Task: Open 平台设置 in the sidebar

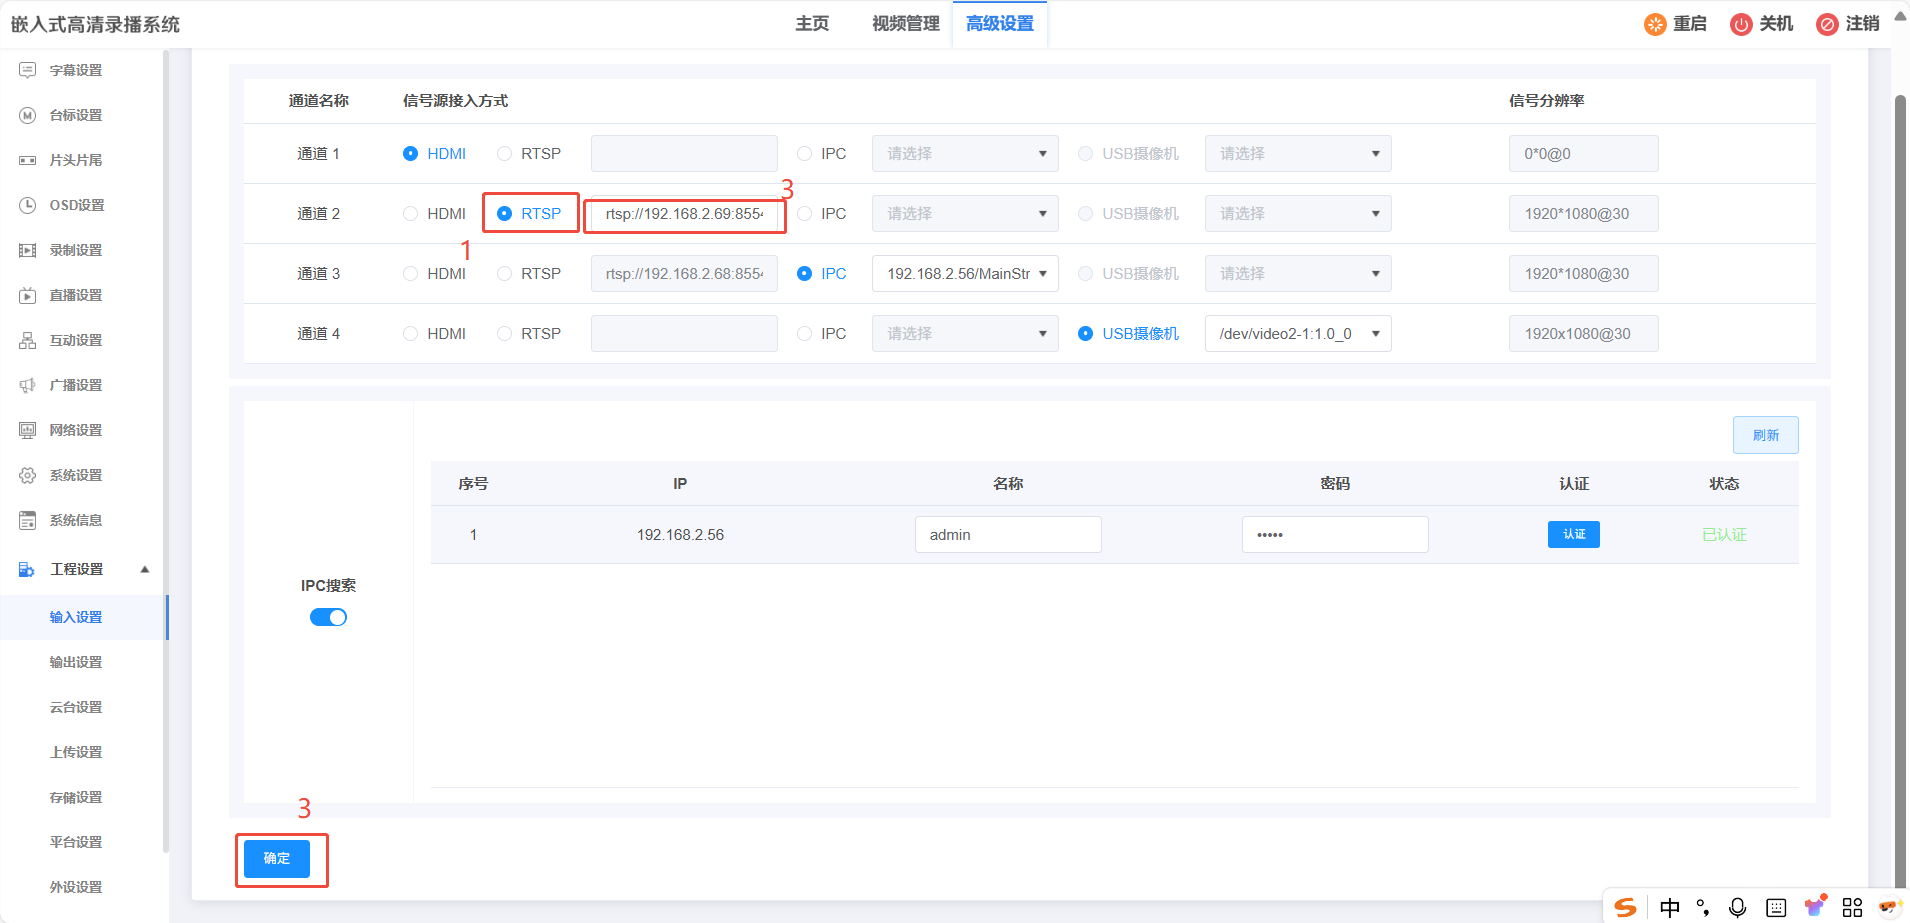Action: point(76,842)
